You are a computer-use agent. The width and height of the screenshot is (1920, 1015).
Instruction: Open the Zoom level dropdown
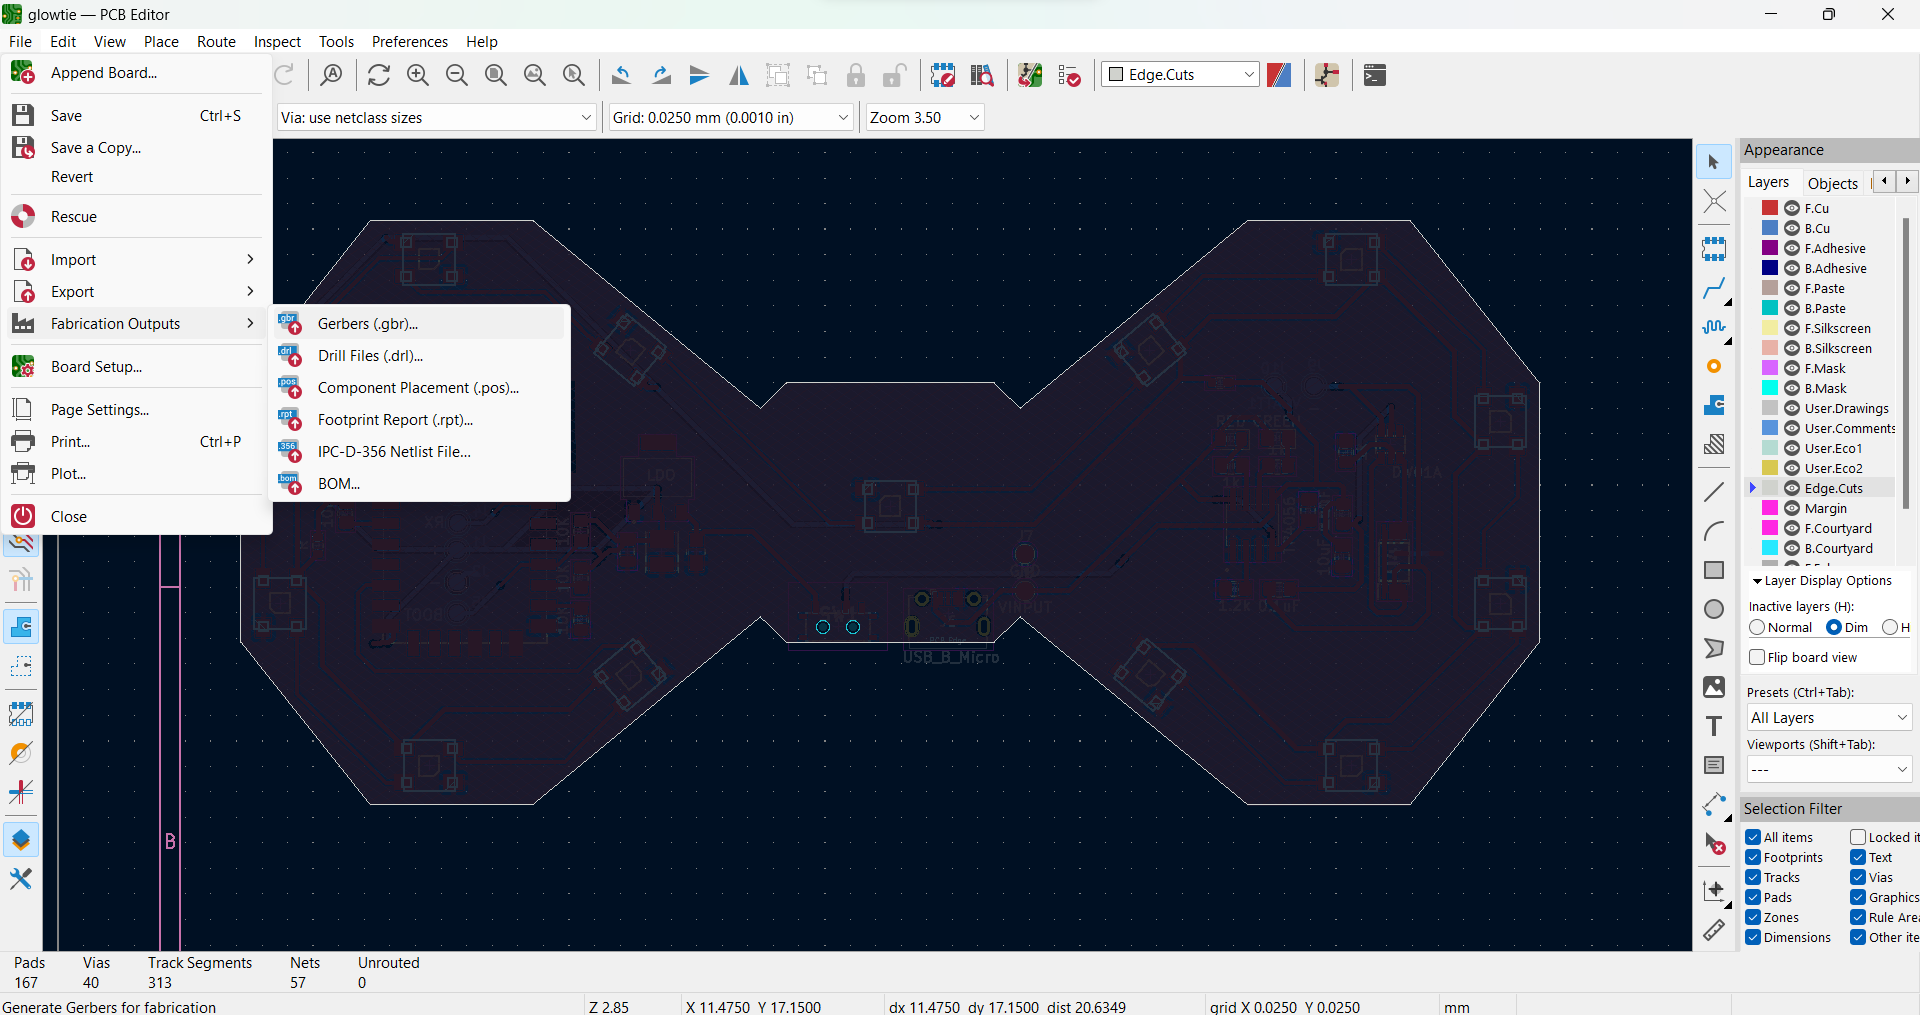(x=925, y=118)
